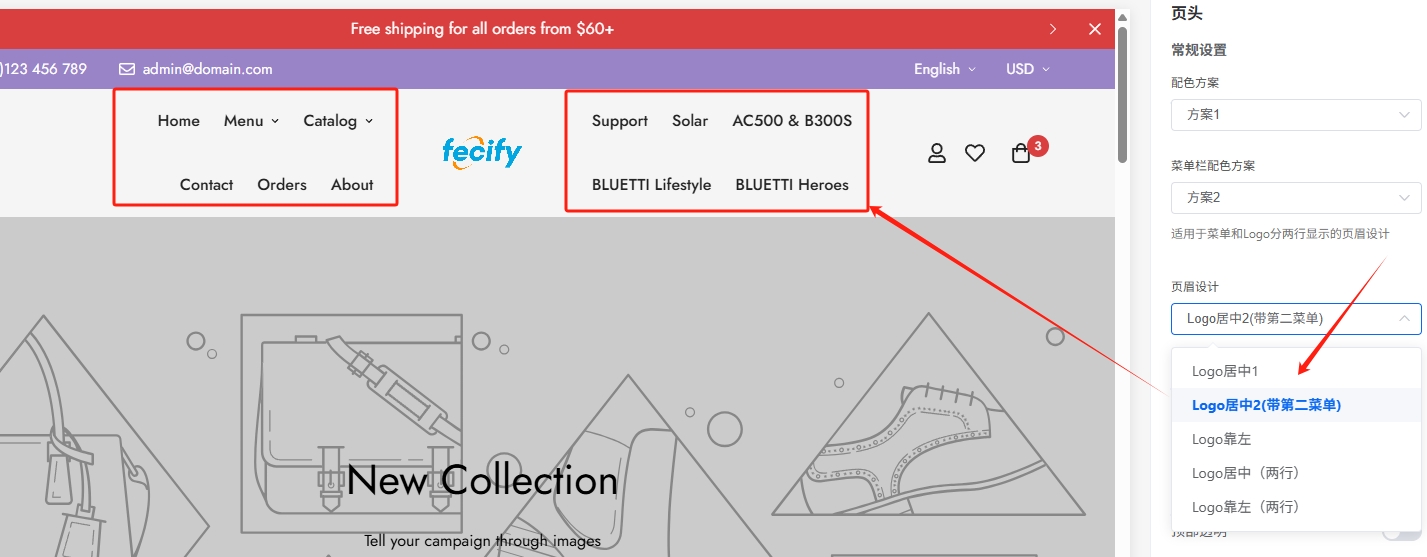Open the shopping cart icon
1427x557 pixels.
[x=1021, y=153]
